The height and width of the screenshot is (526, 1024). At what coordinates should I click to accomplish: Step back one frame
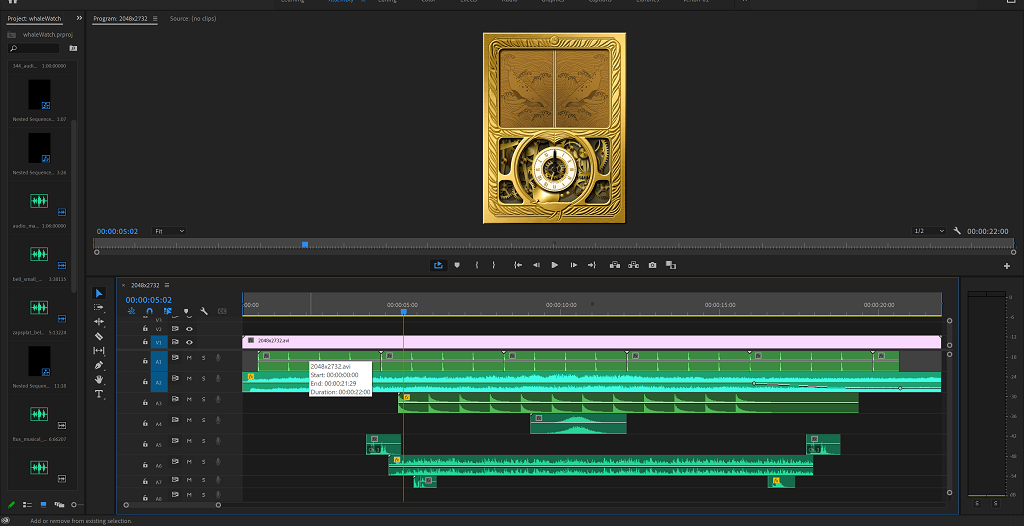(536, 265)
